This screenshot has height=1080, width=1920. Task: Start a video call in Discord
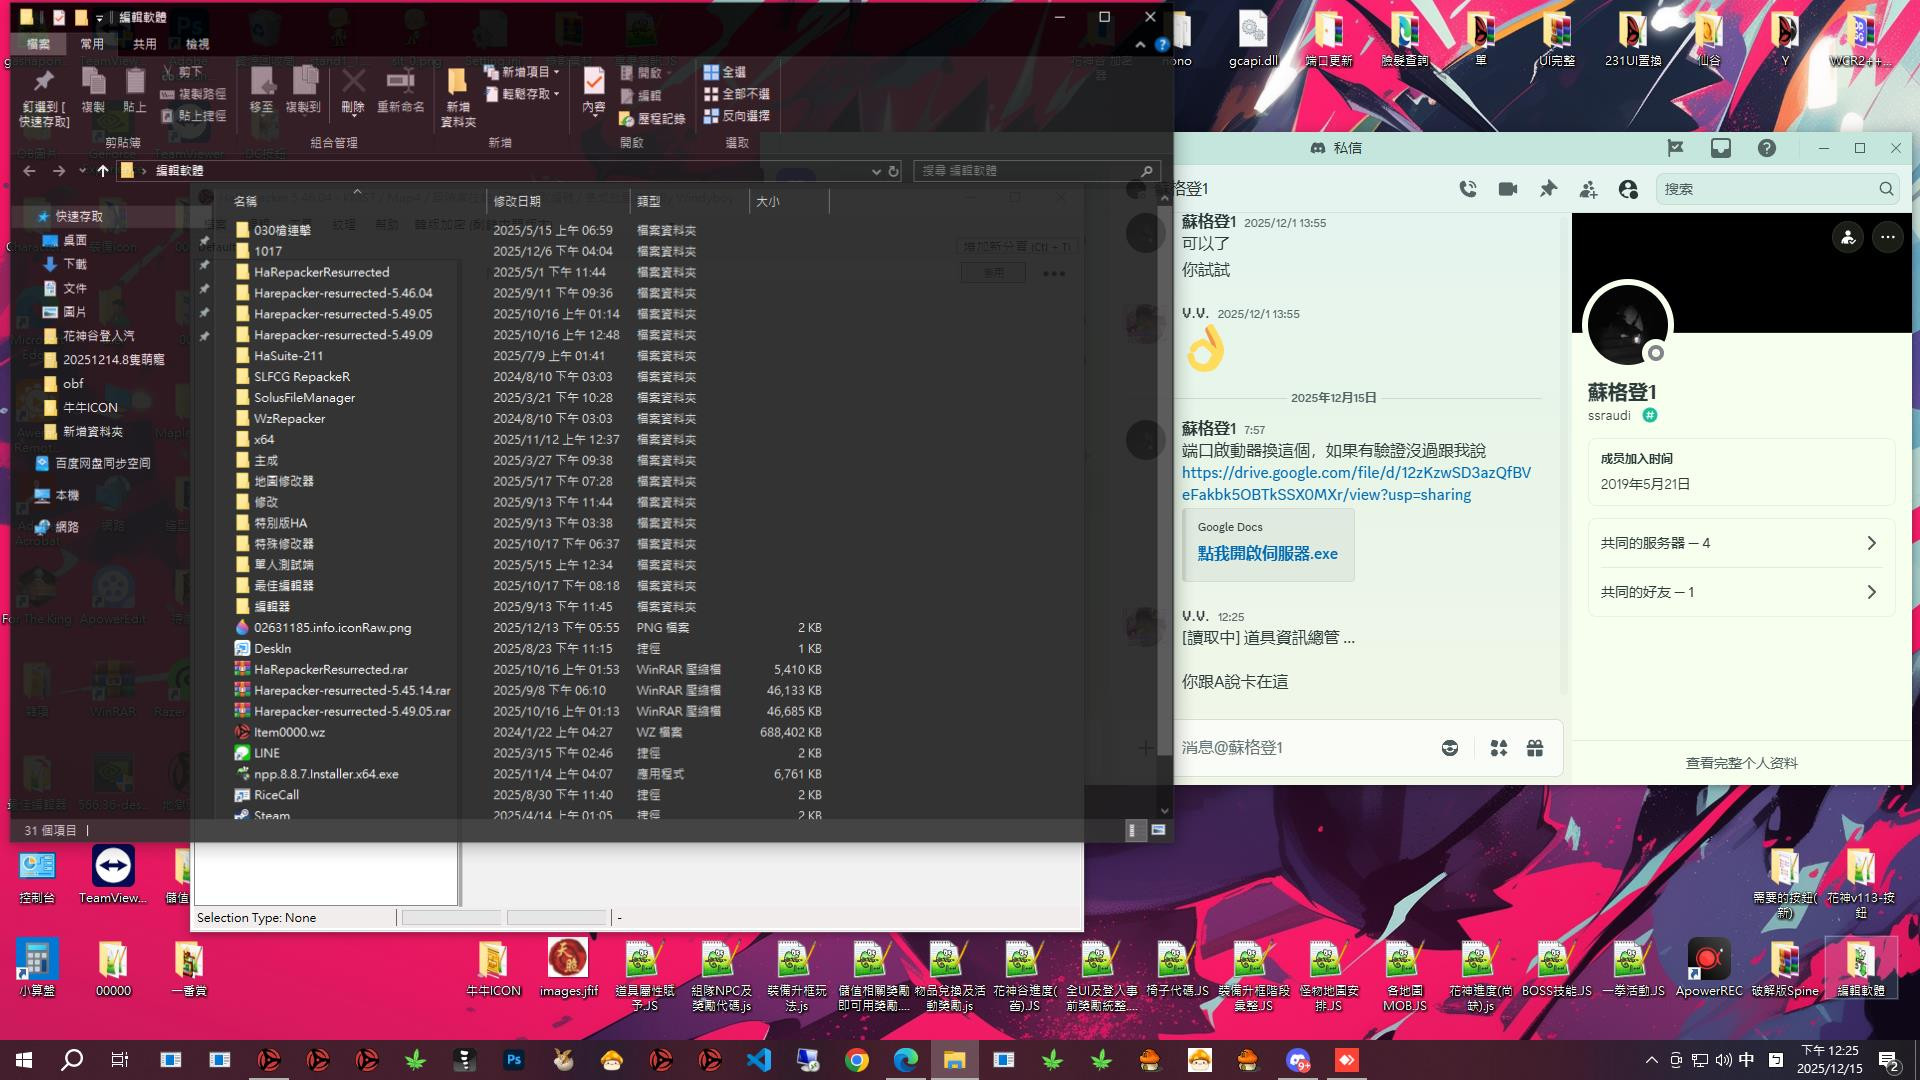click(1508, 189)
